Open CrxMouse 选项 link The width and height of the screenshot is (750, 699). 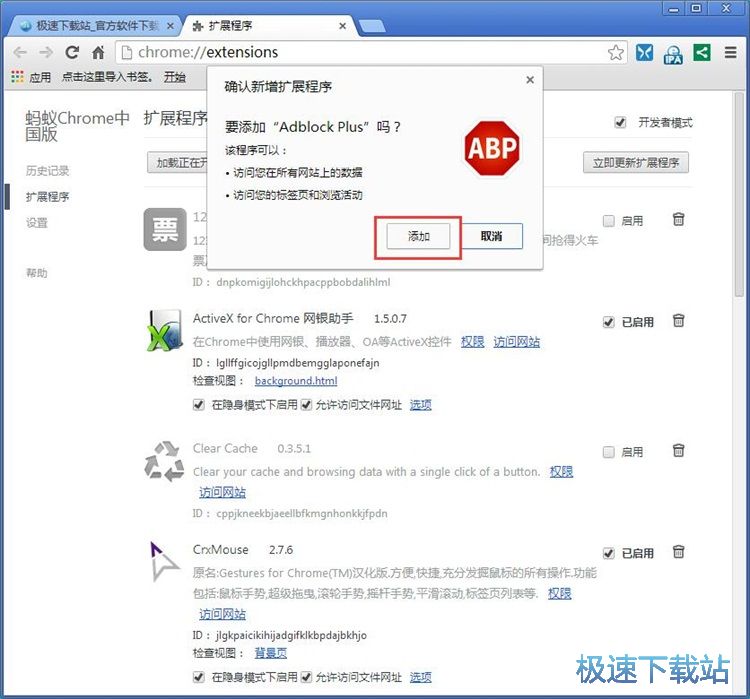421,677
